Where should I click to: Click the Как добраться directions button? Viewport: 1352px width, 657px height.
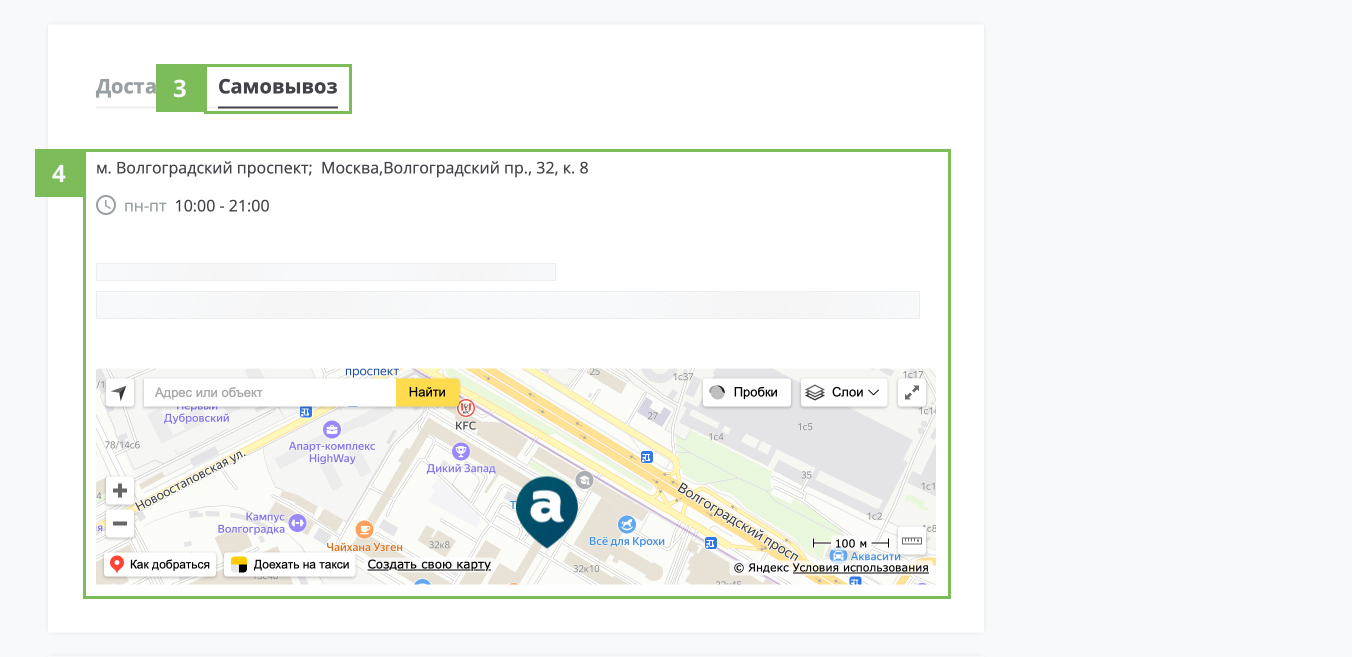159,565
